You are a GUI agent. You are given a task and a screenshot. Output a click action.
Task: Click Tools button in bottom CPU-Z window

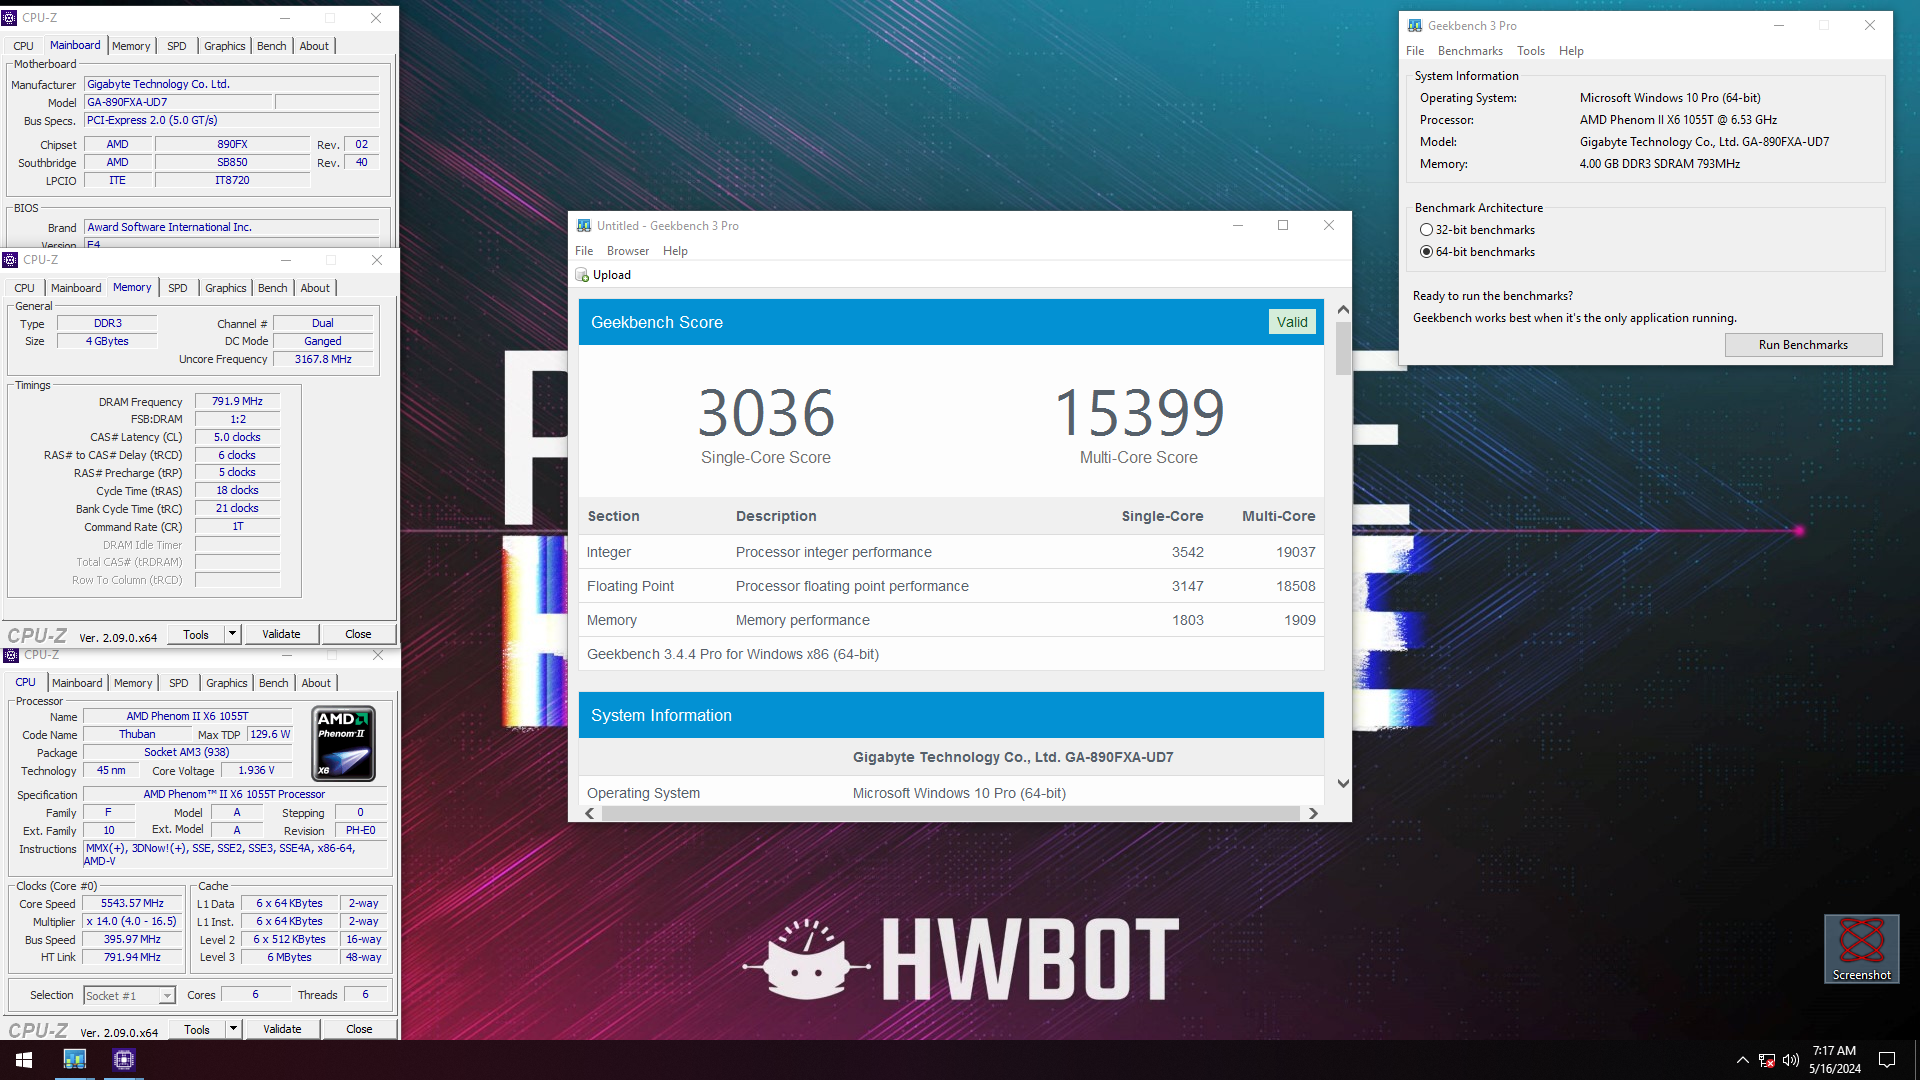[197, 1029]
